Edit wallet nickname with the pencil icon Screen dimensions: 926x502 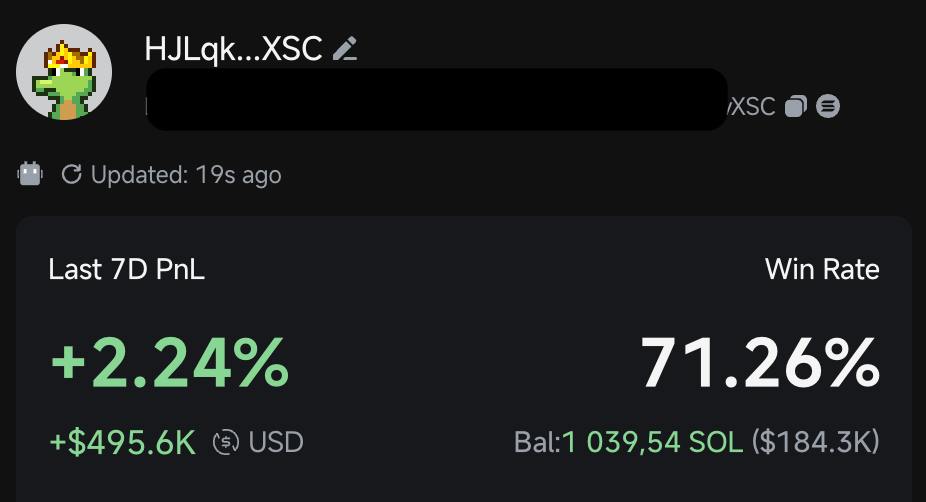(345, 48)
